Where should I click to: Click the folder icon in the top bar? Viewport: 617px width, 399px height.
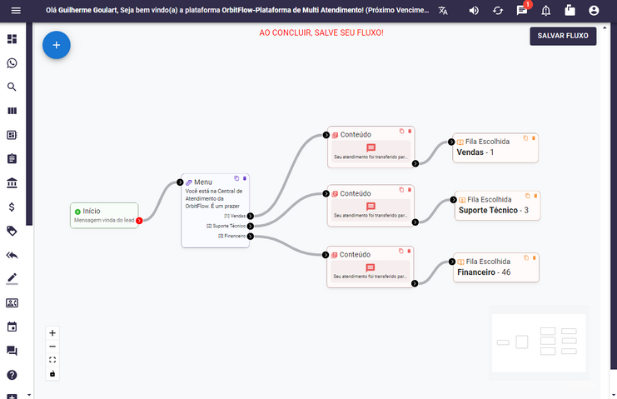click(570, 10)
